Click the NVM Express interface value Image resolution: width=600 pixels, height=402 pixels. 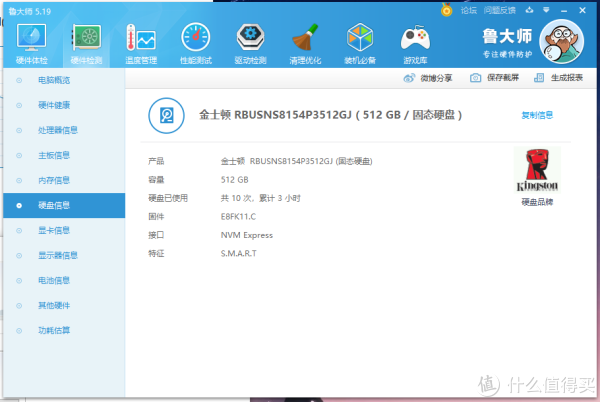247,235
